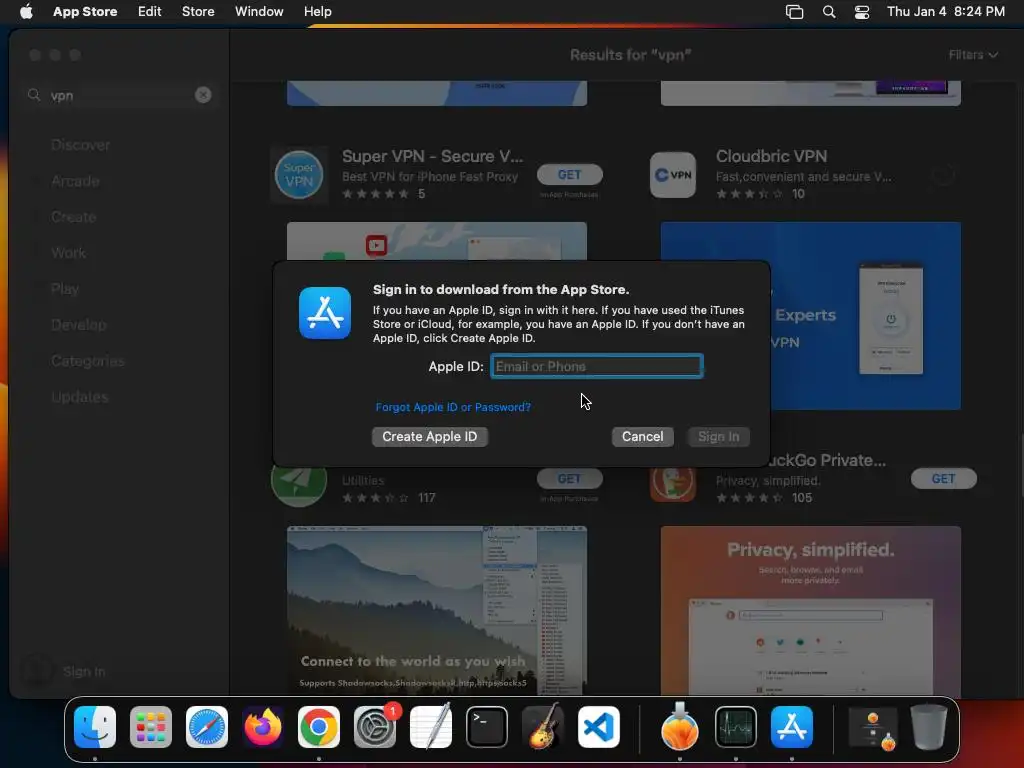Open Terminal from the Dock
The width and height of the screenshot is (1024, 768).
[487, 727]
